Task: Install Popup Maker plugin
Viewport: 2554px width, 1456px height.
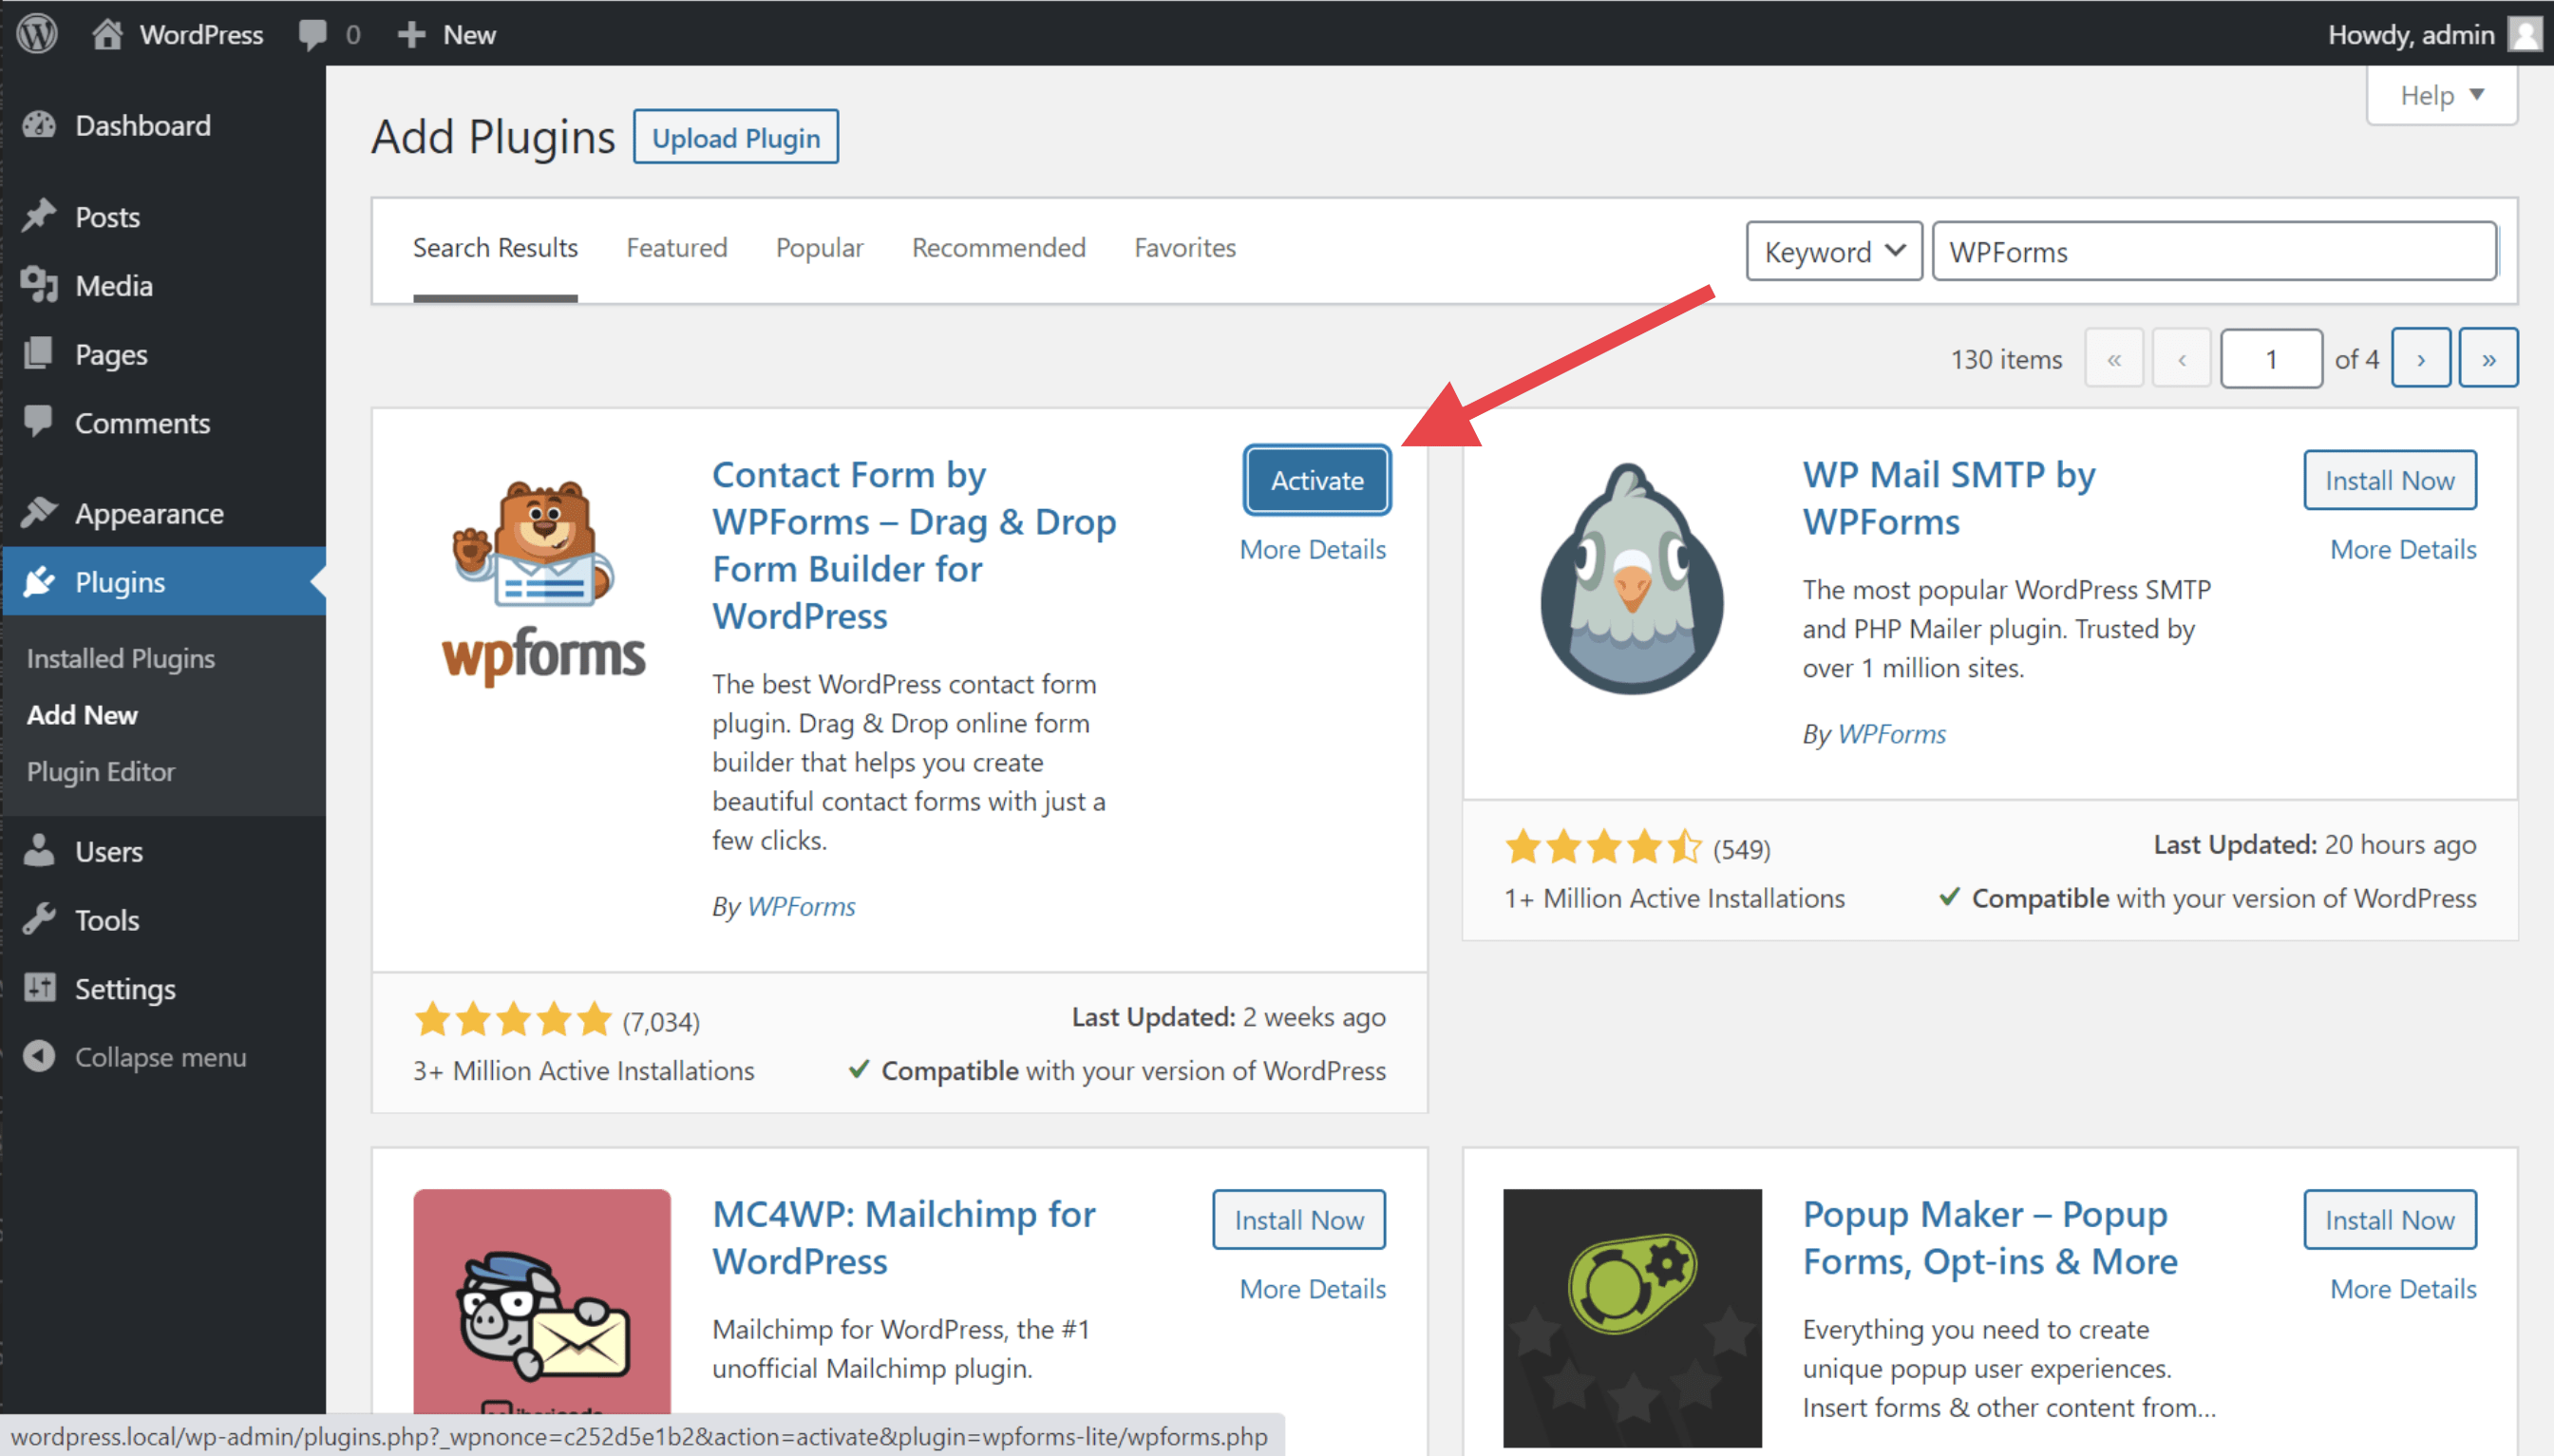Action: (x=2389, y=1220)
